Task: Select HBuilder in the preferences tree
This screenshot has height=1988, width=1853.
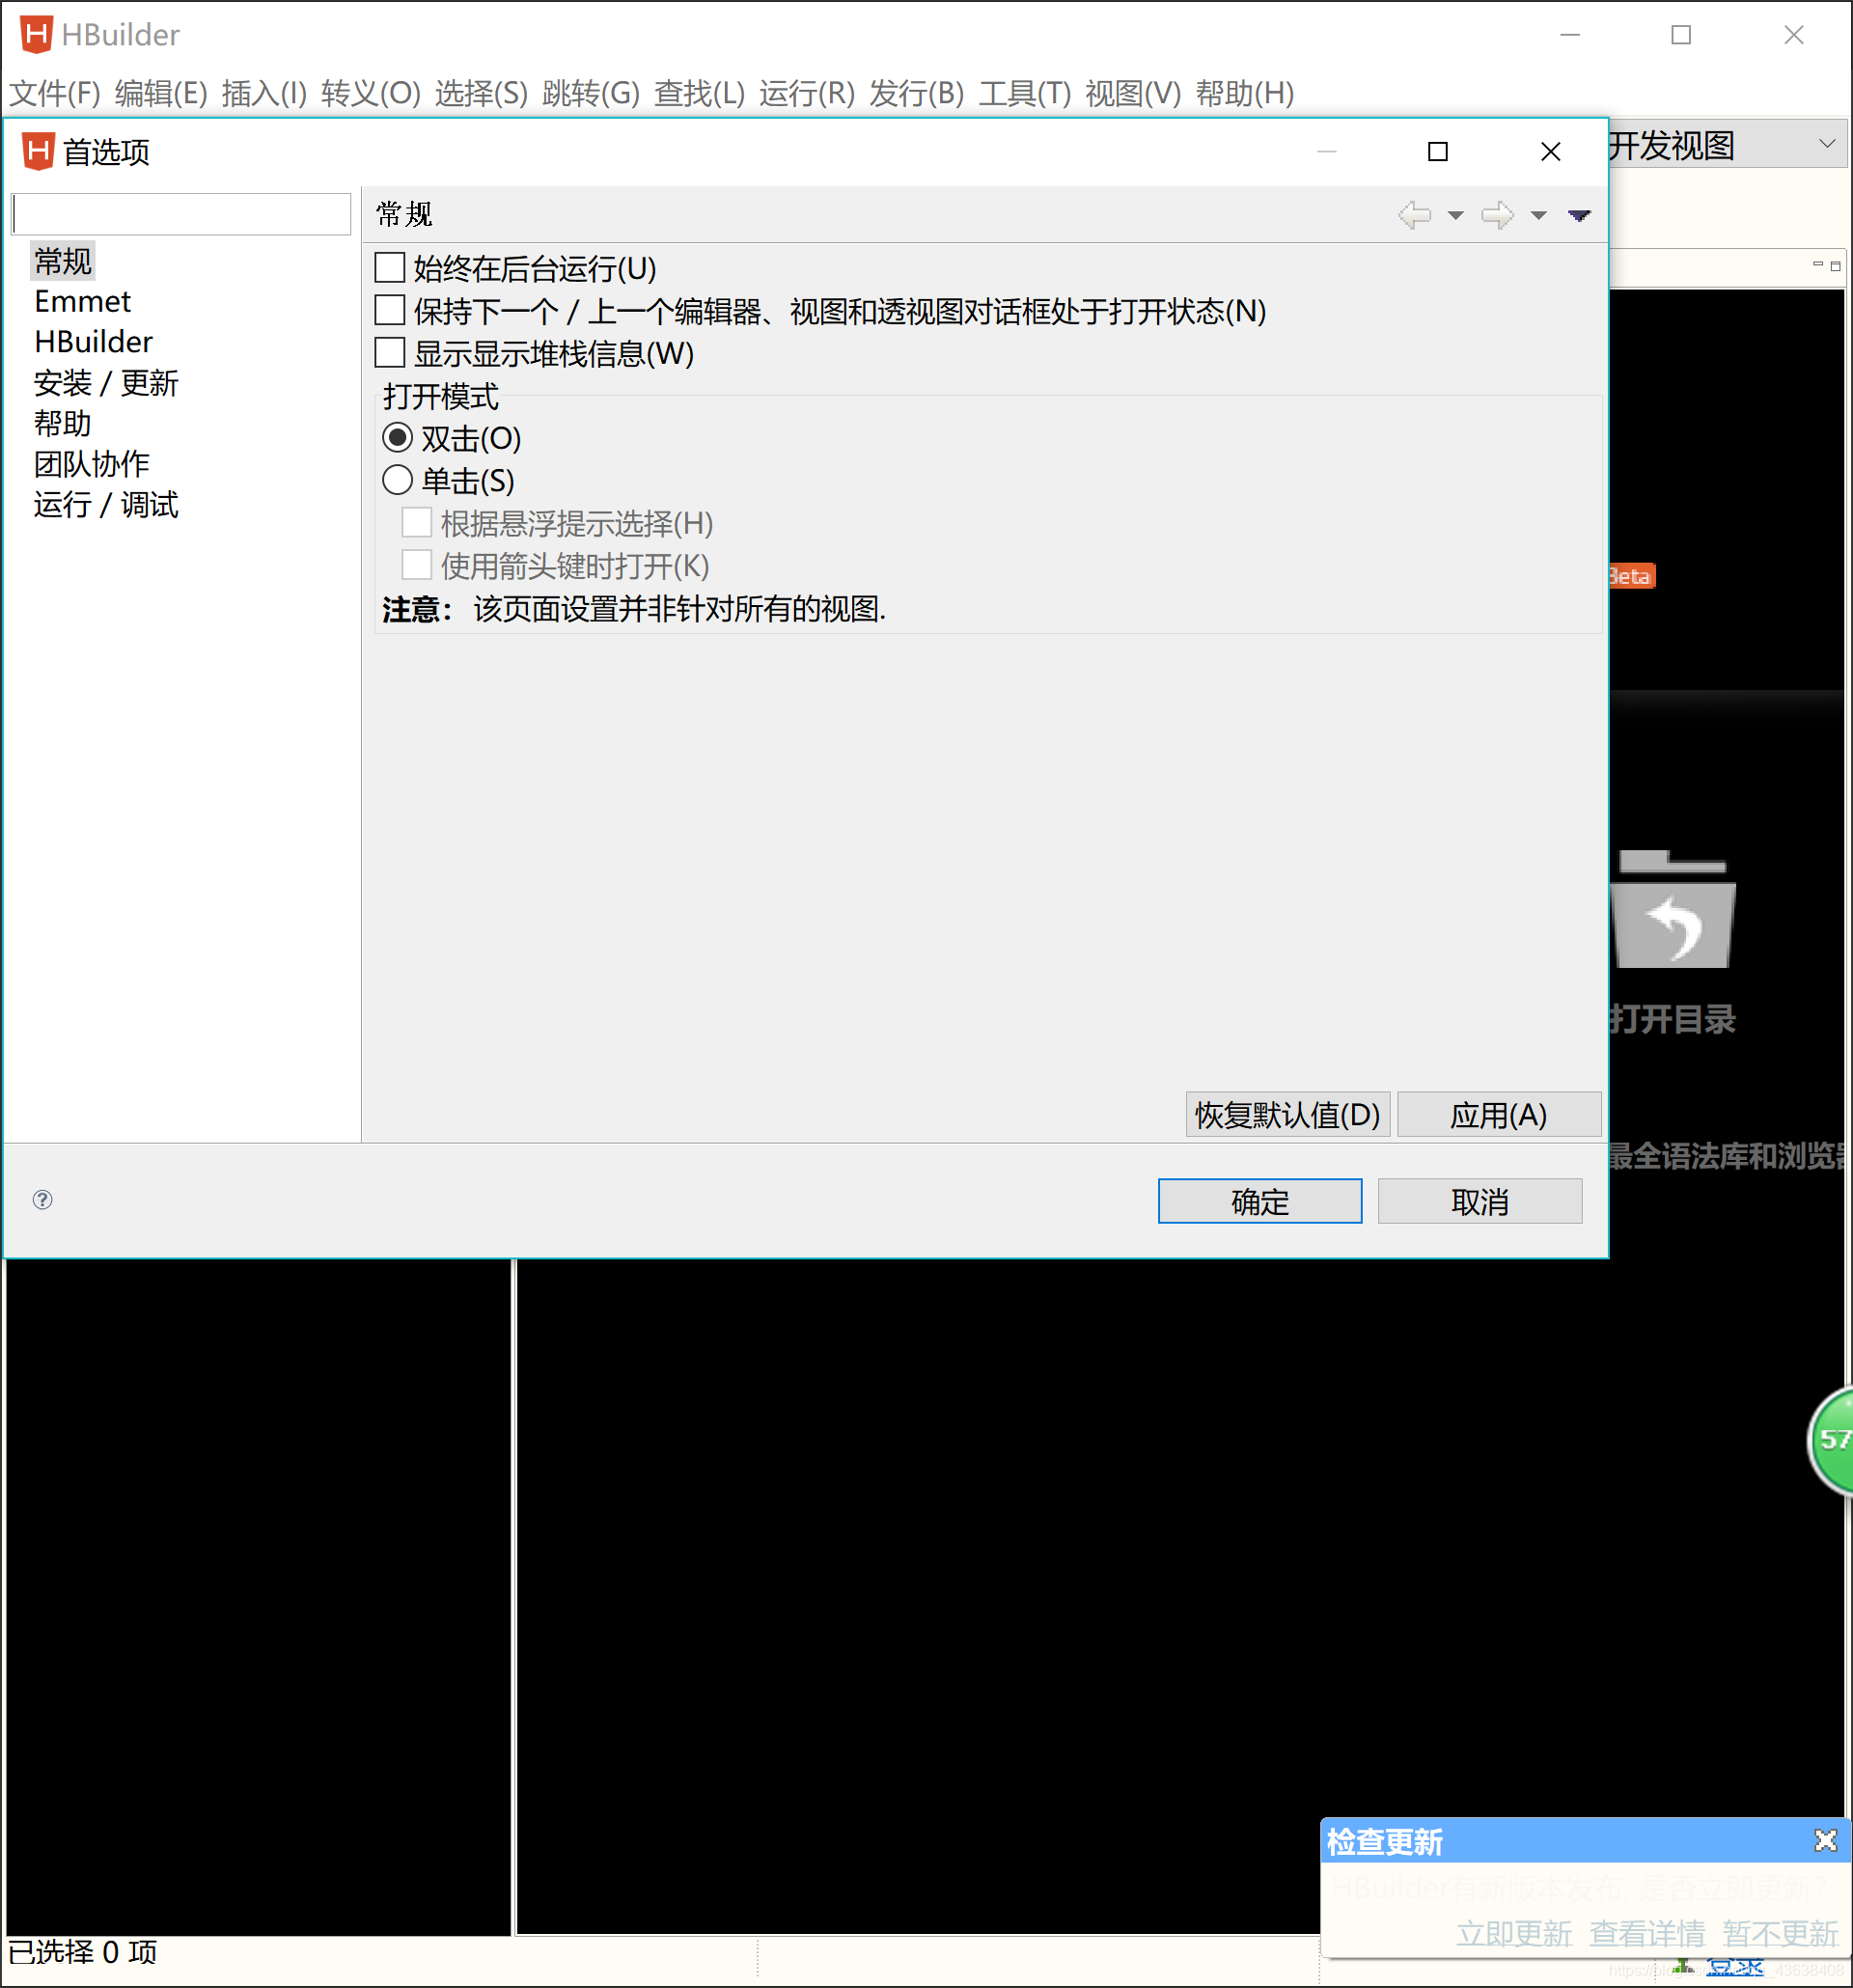Action: pos(93,342)
